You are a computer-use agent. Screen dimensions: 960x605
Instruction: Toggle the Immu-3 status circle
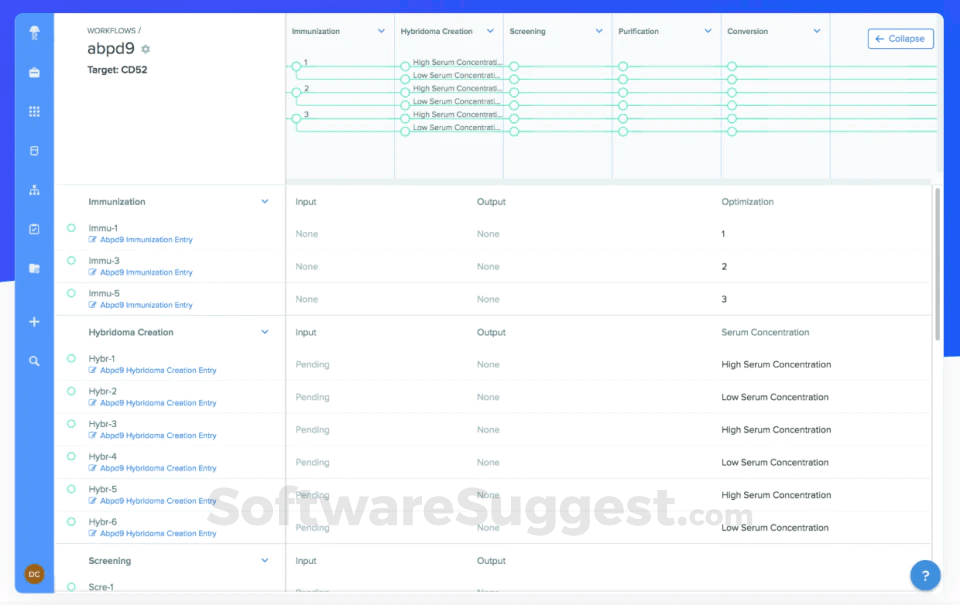point(70,260)
